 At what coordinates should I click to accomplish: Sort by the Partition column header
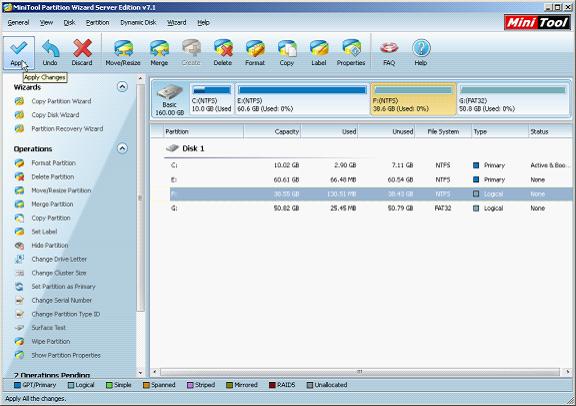point(204,132)
